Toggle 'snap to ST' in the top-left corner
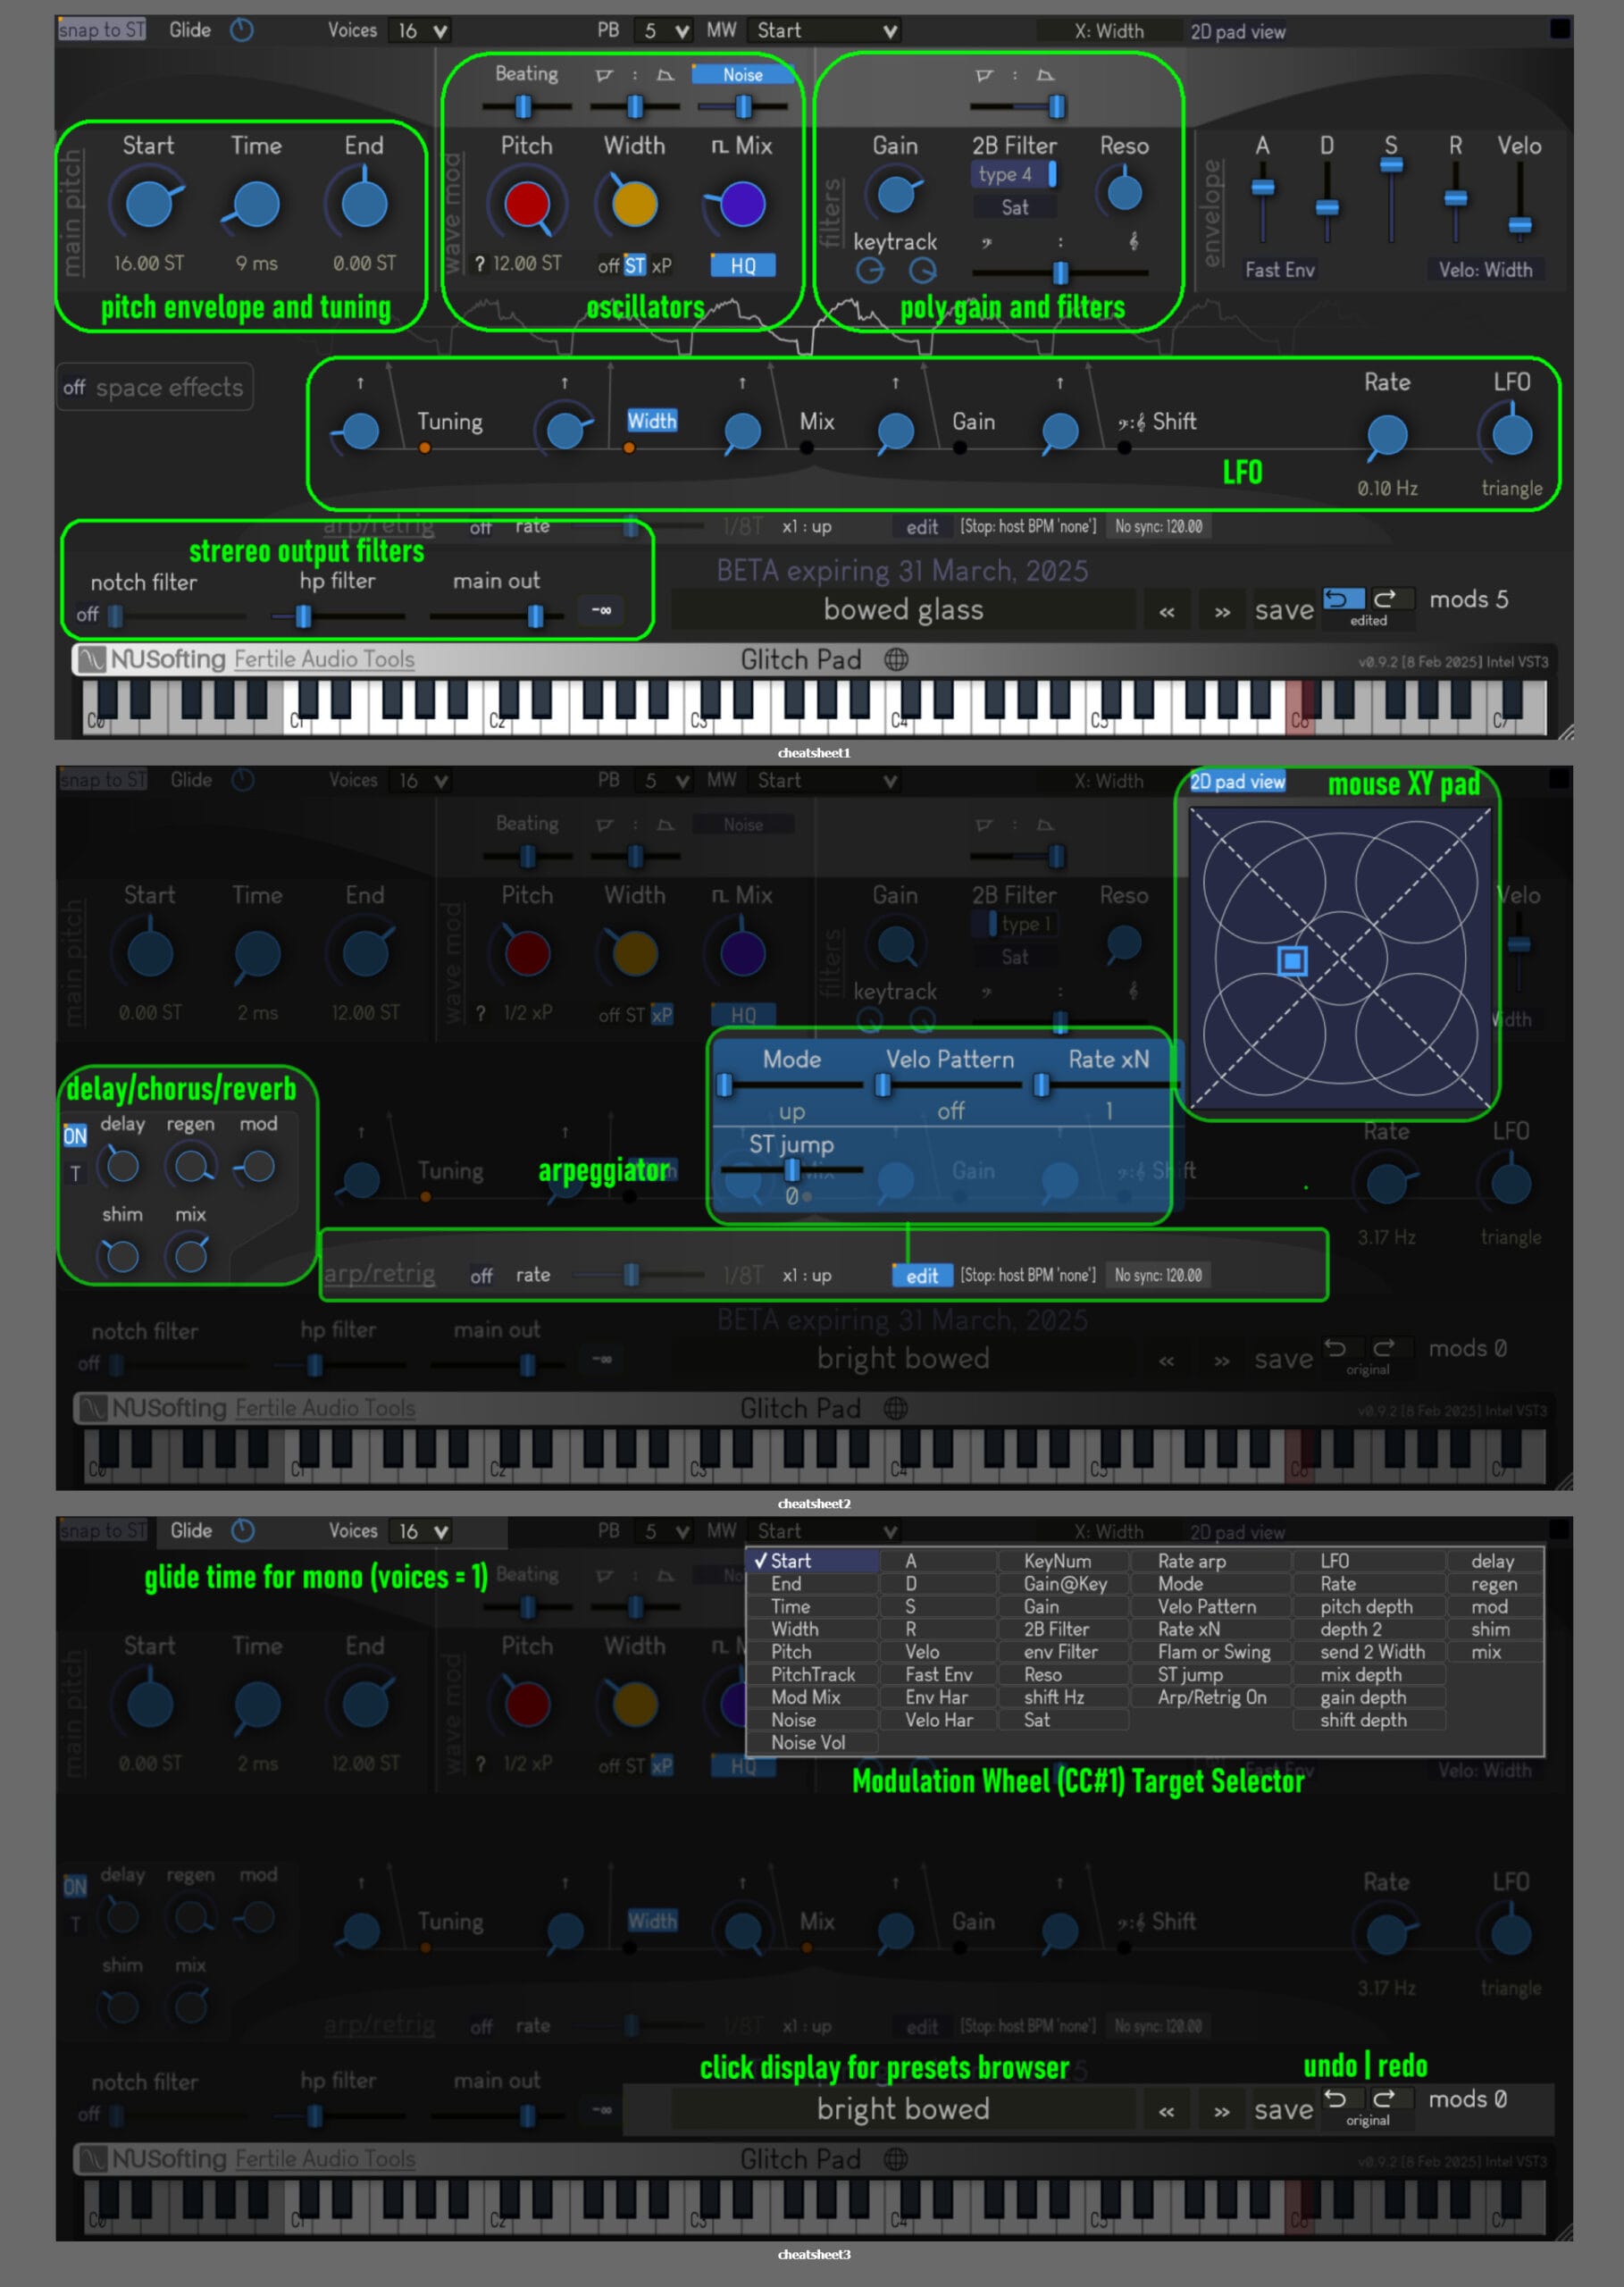 [x=101, y=30]
